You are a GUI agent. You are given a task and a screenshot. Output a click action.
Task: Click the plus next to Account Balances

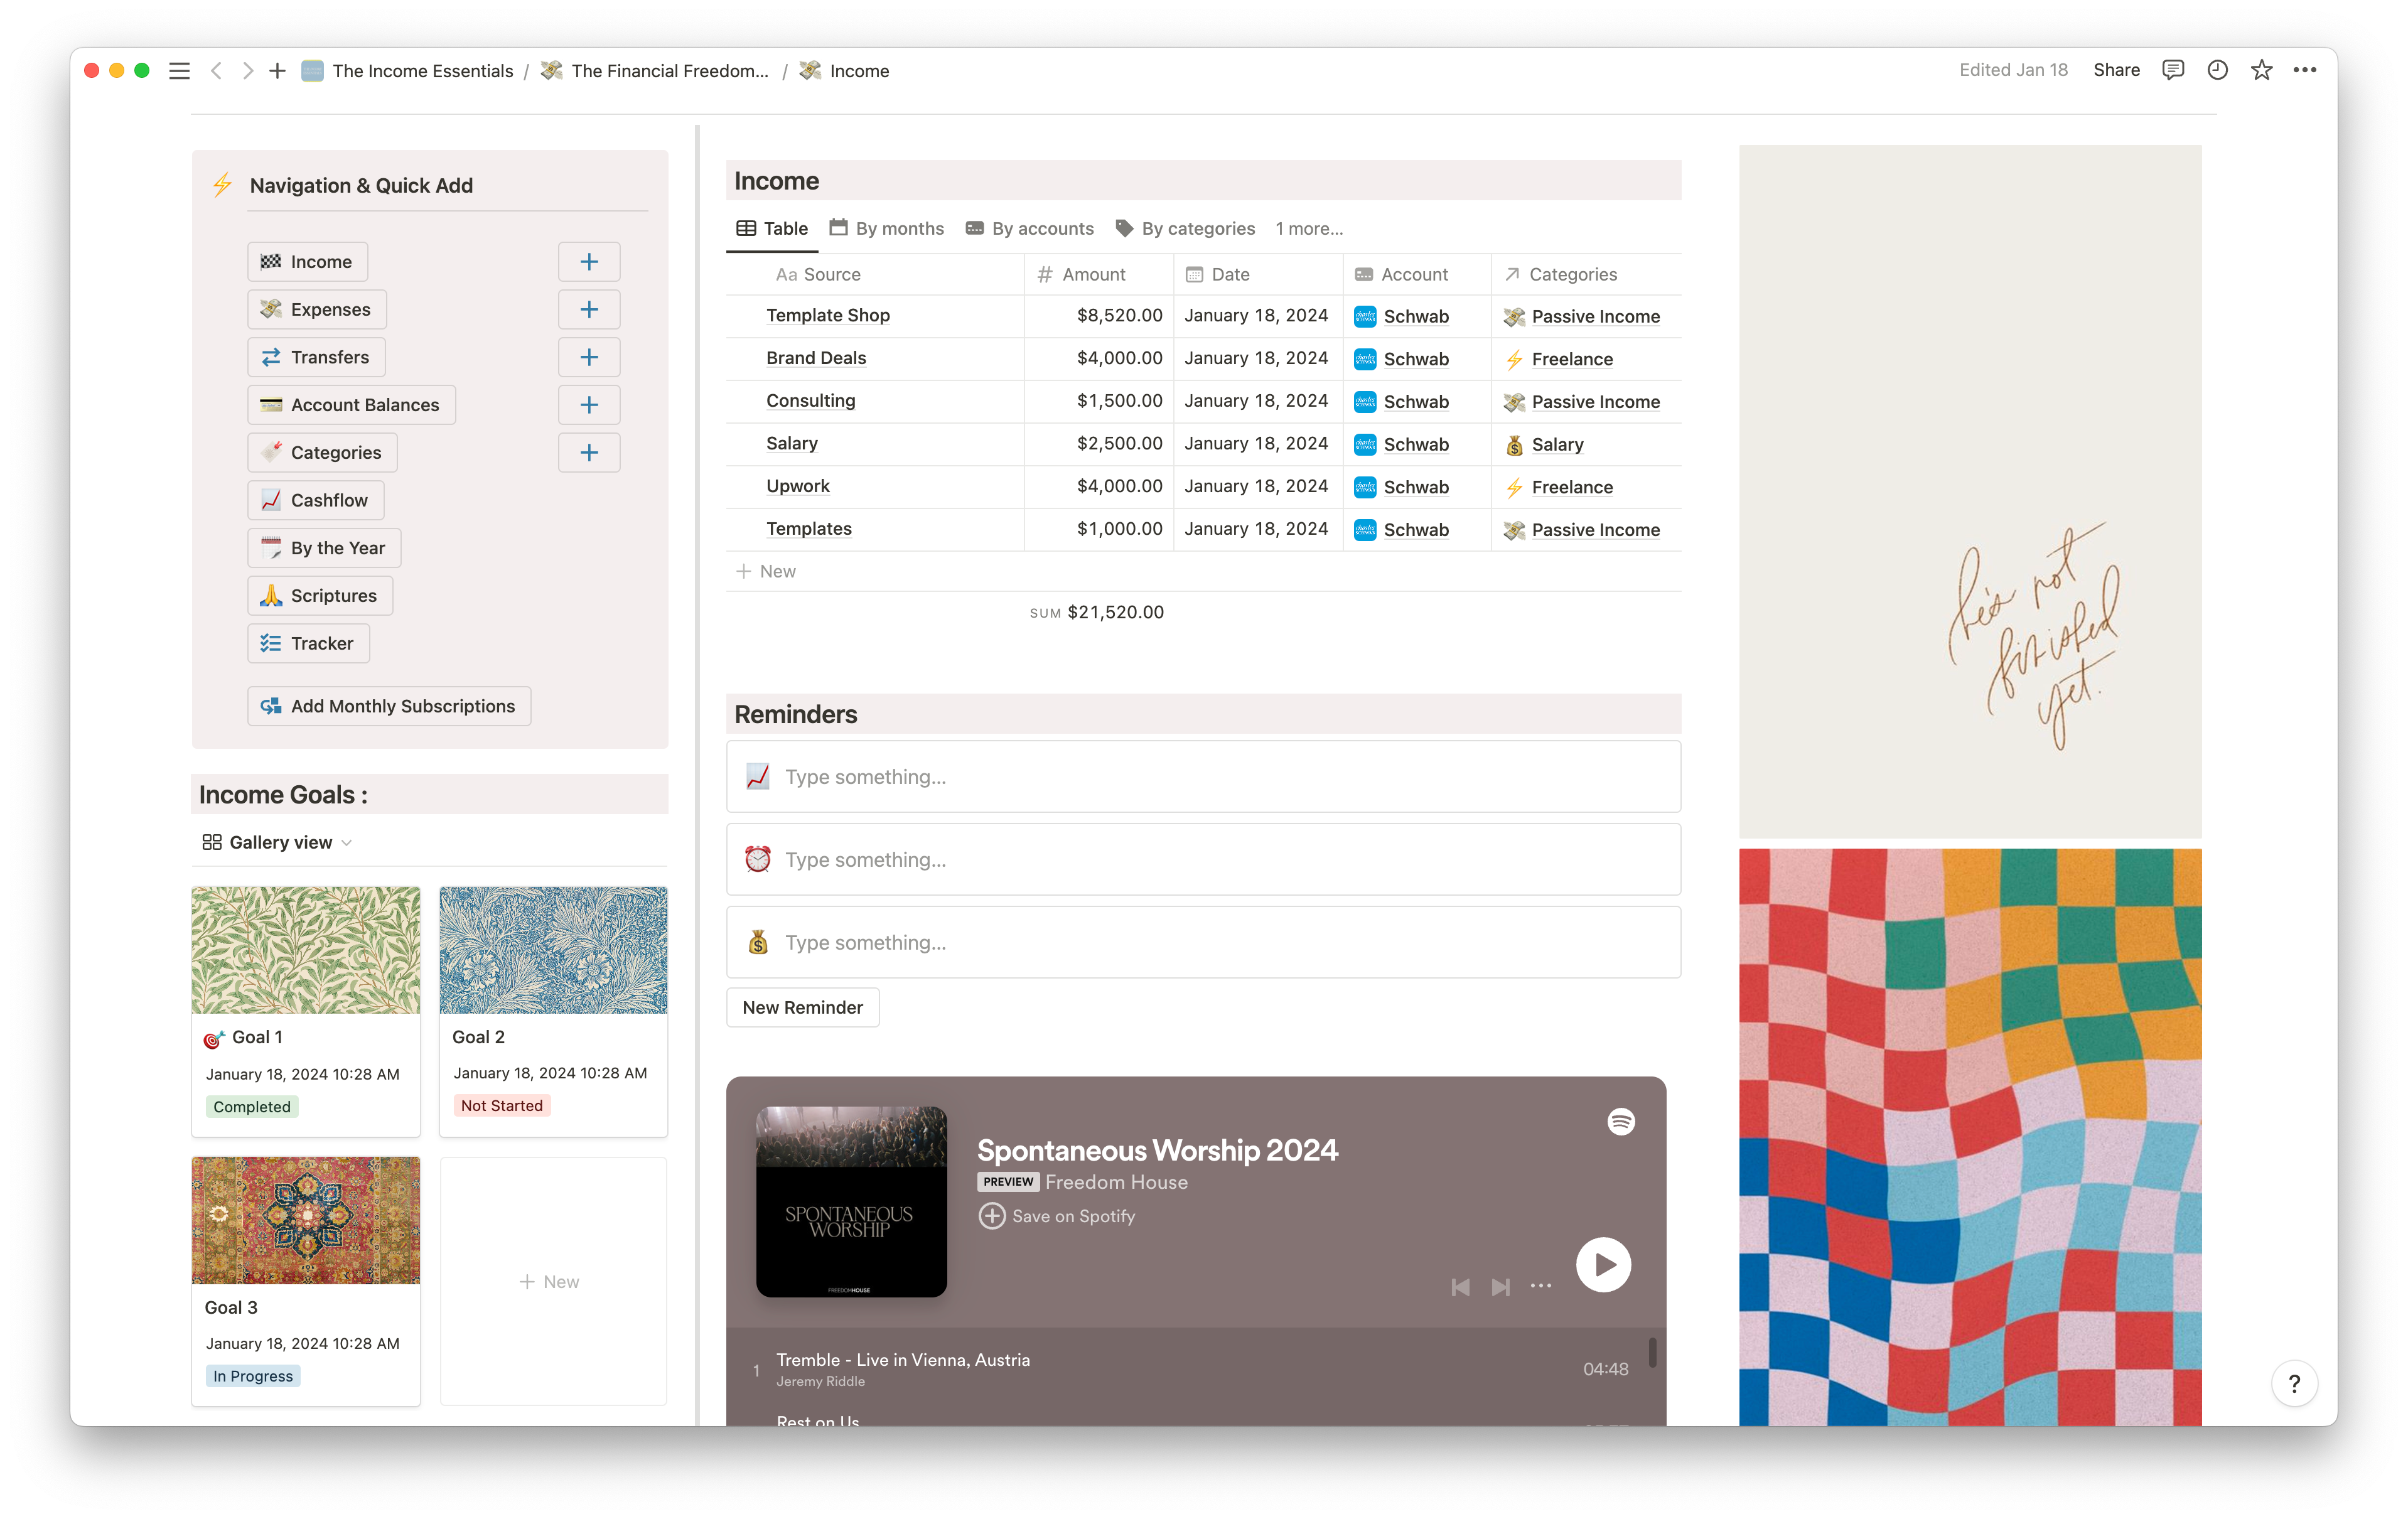click(x=589, y=405)
